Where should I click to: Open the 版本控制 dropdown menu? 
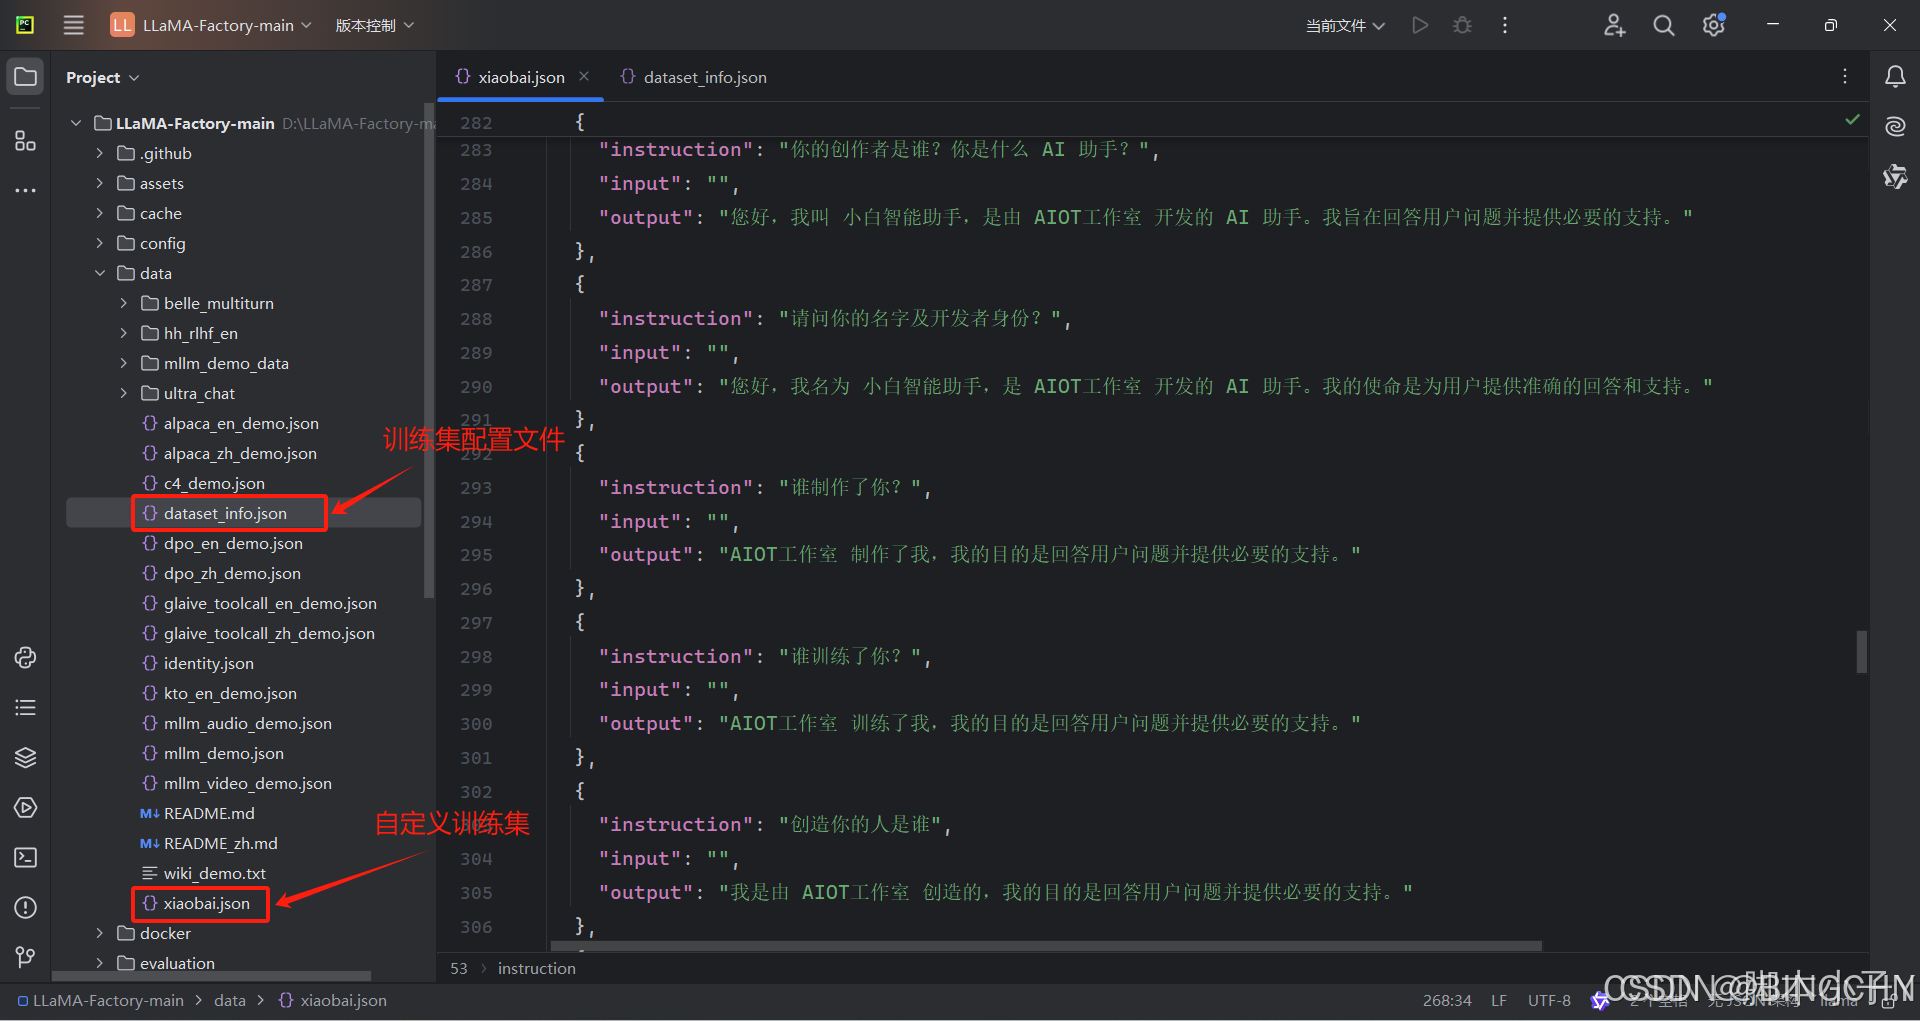[375, 25]
